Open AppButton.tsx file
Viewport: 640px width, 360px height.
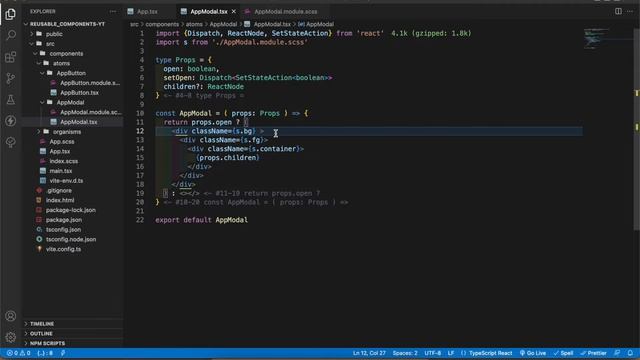tap(79, 93)
